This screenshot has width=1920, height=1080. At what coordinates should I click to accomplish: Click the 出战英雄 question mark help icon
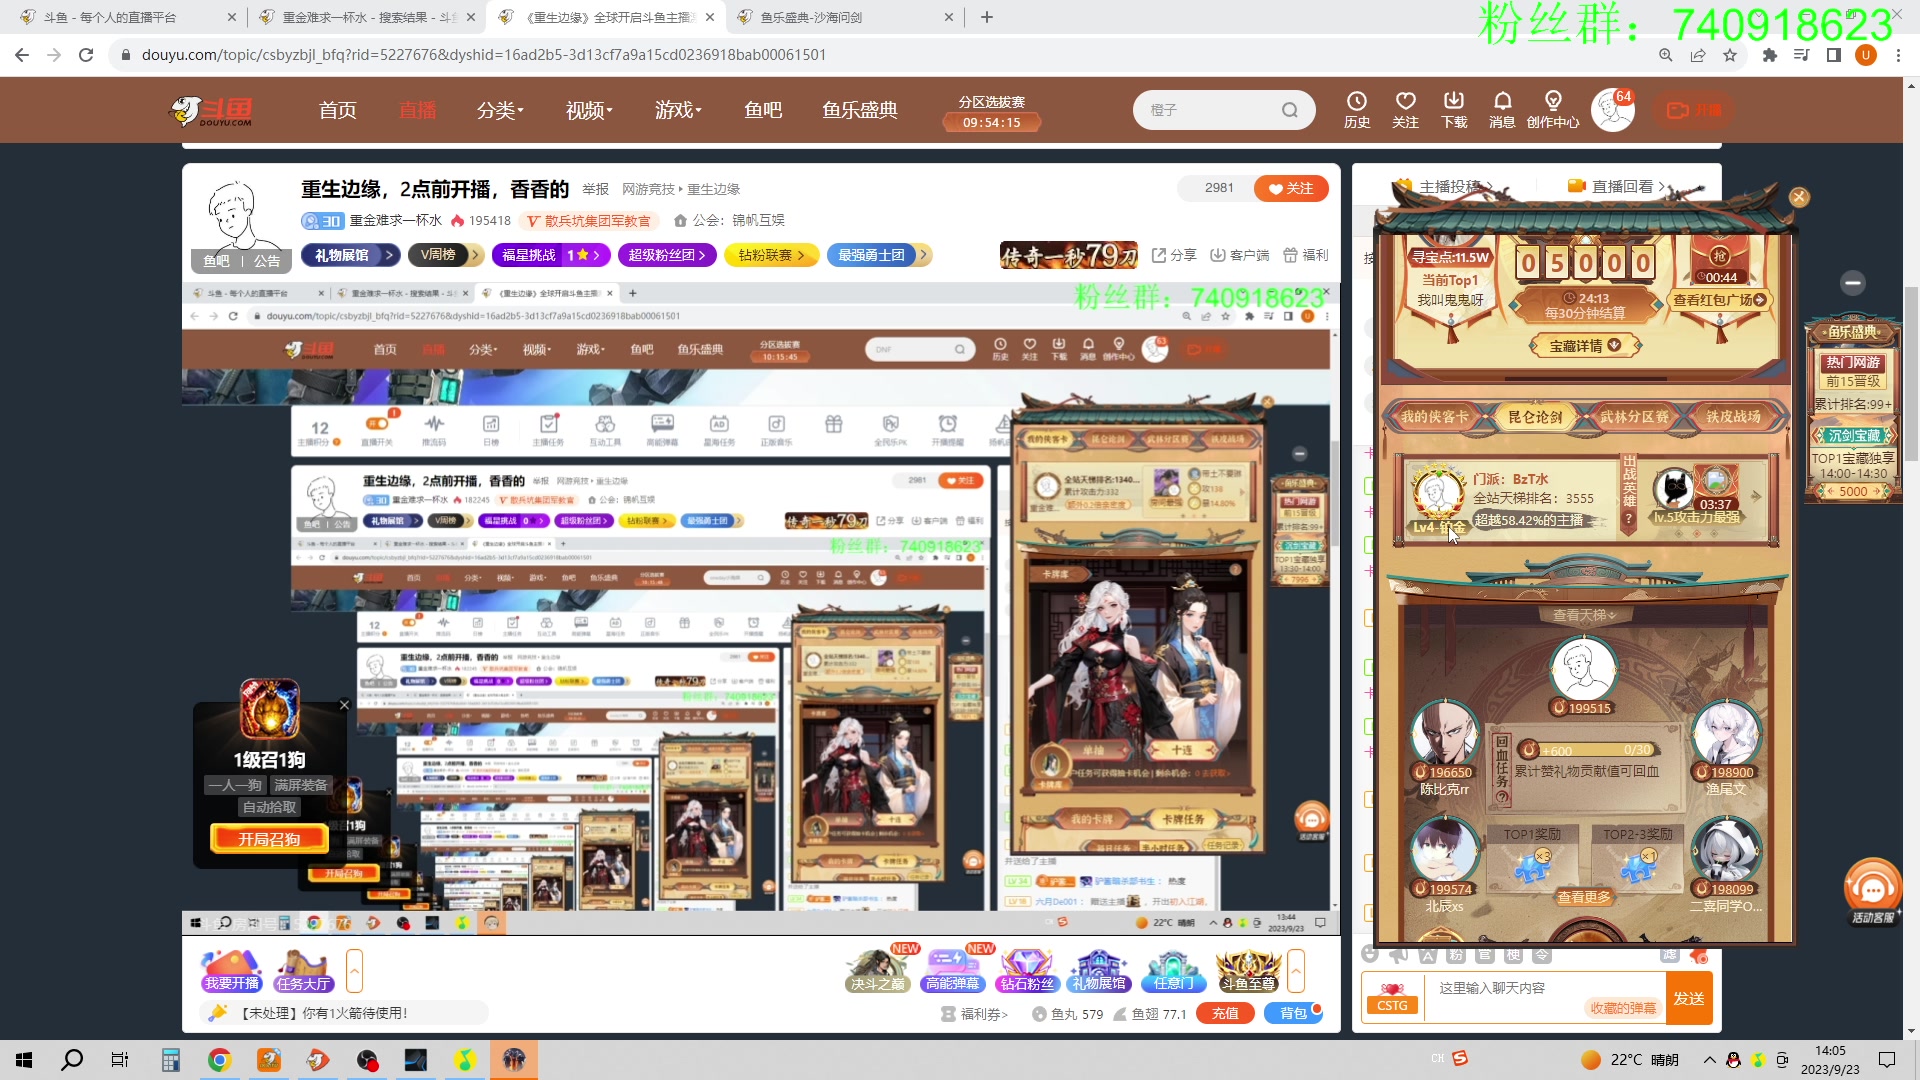(x=1629, y=518)
